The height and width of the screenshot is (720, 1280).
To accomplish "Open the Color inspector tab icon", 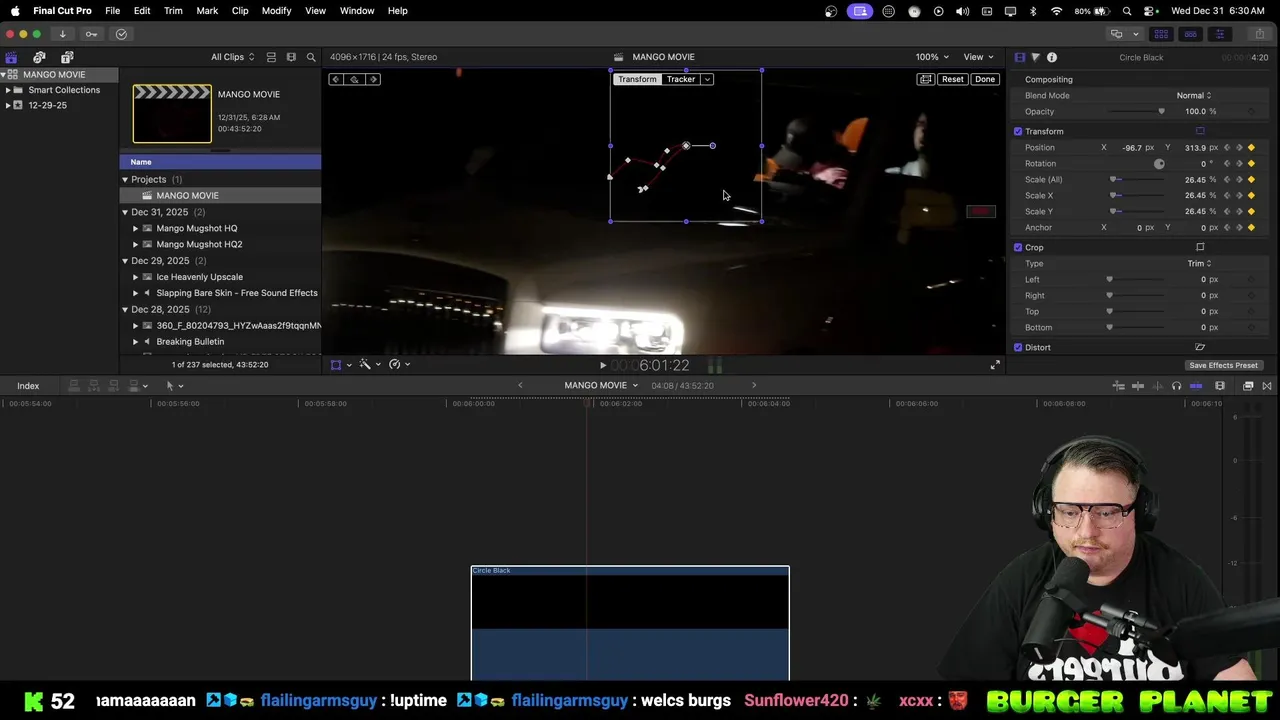I will click(x=1035, y=57).
